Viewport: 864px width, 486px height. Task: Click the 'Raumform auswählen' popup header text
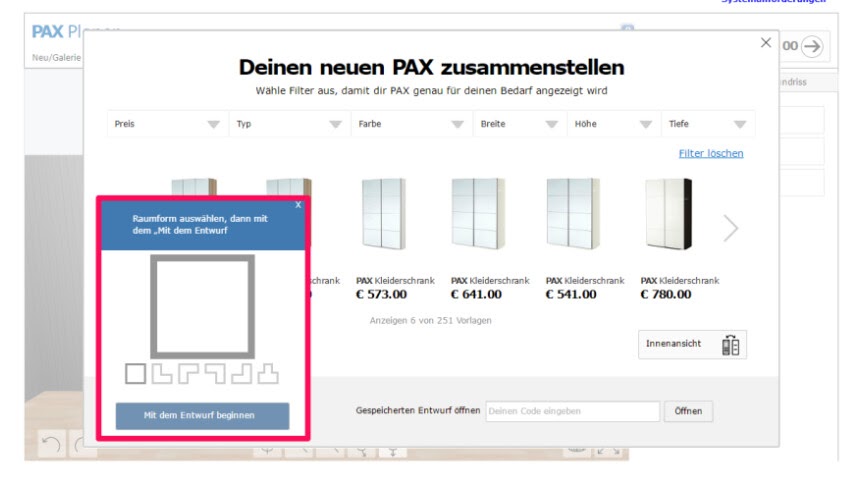[199, 224]
